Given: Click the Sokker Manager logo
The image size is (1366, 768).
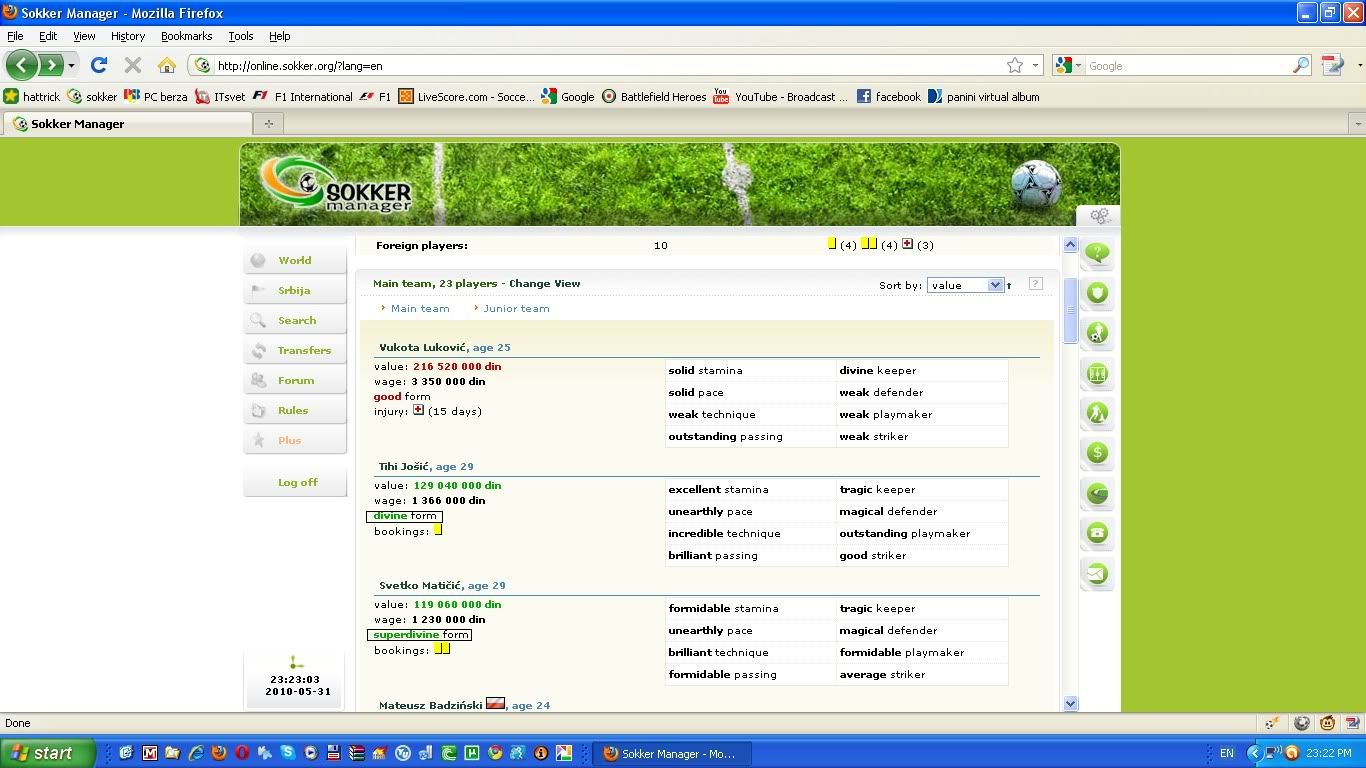Looking at the screenshot, I should click(338, 183).
